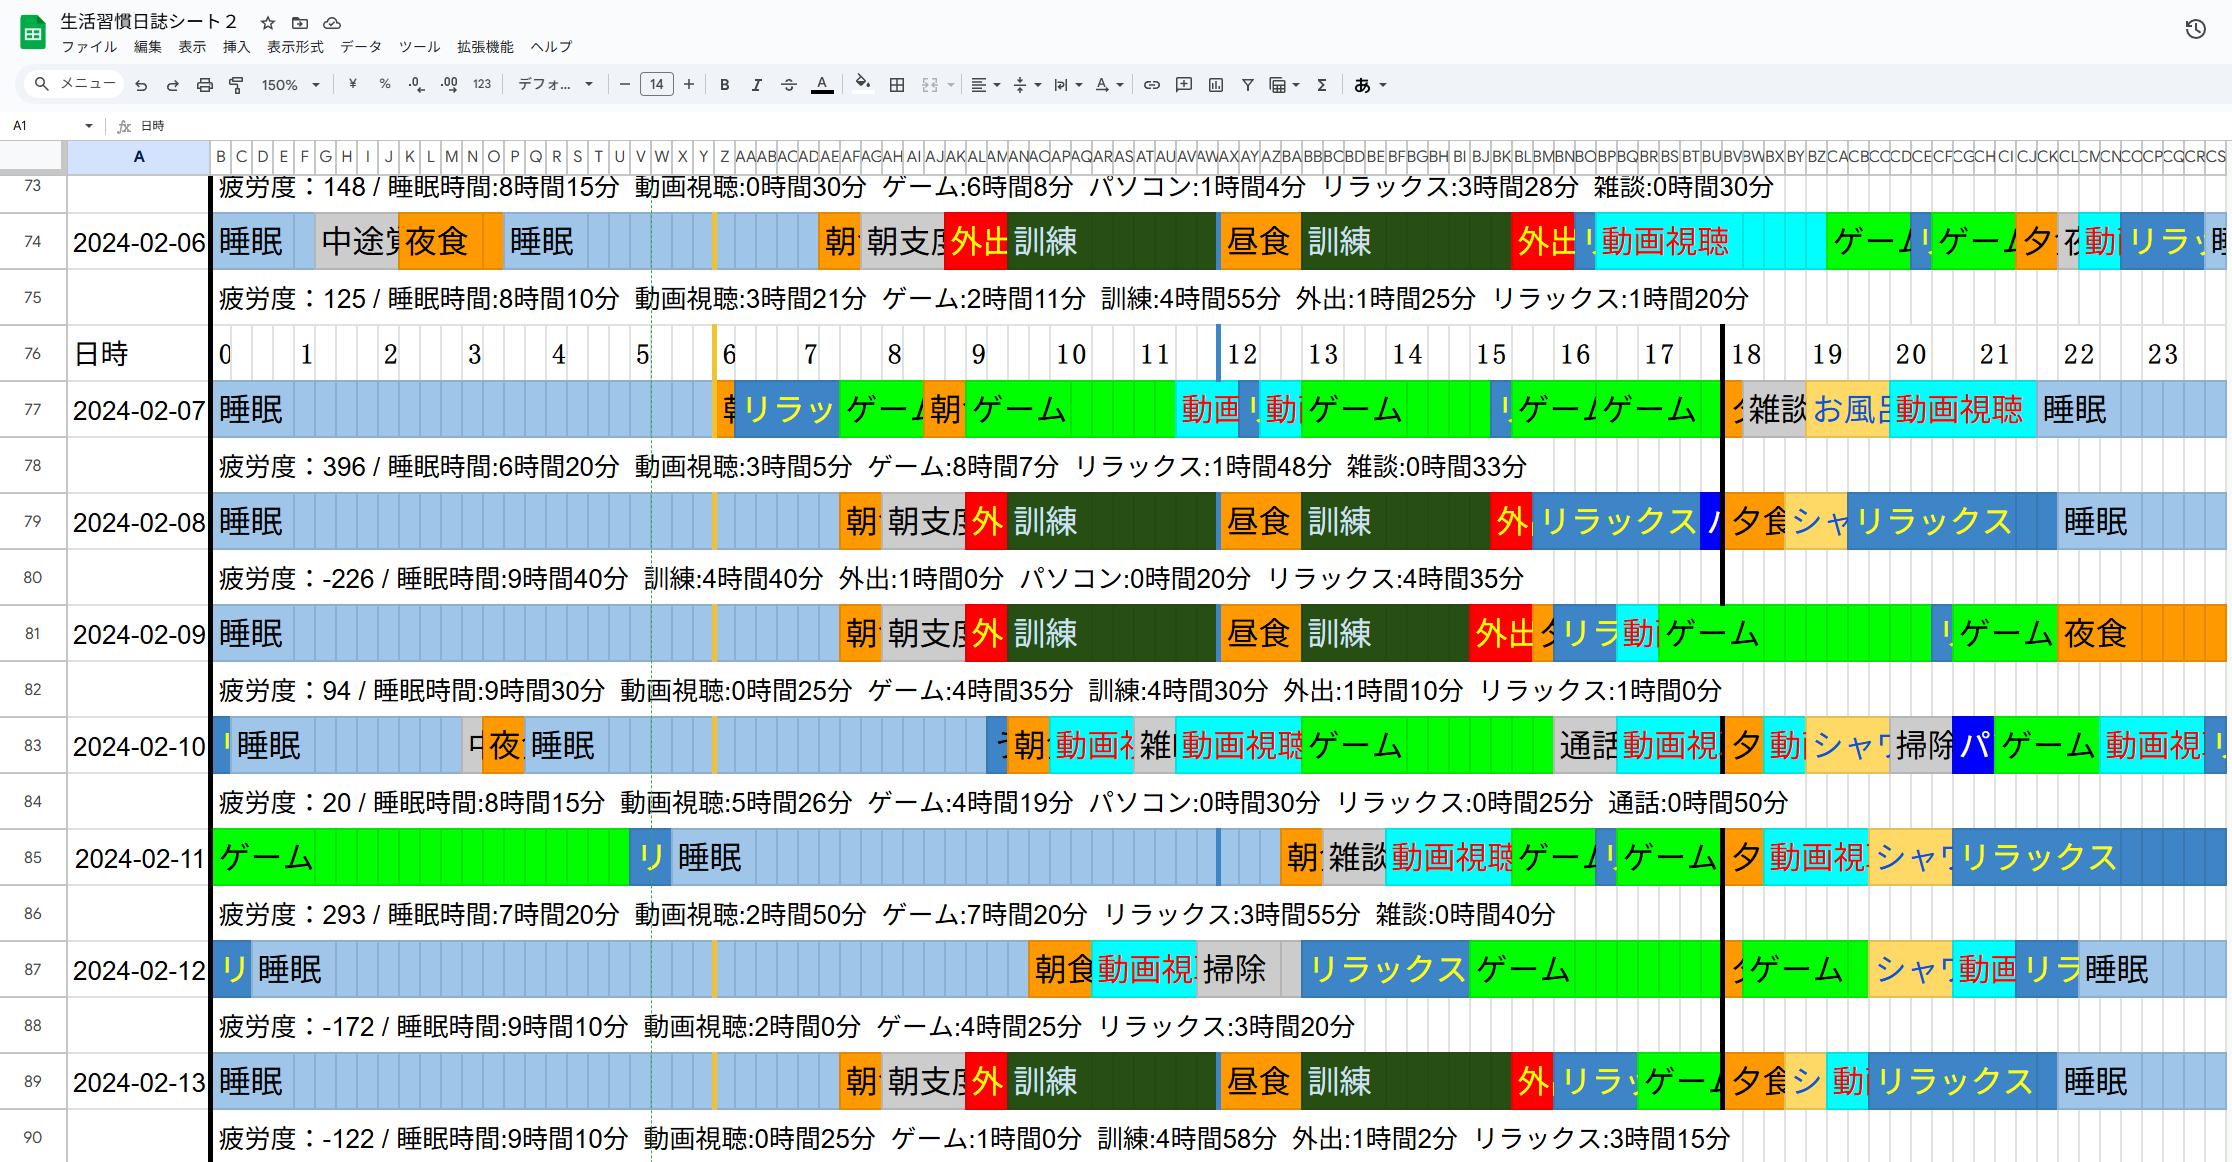Screen dimensions: 2232x1162
Task: Toggle strikethrough formatting
Action: coord(789,85)
